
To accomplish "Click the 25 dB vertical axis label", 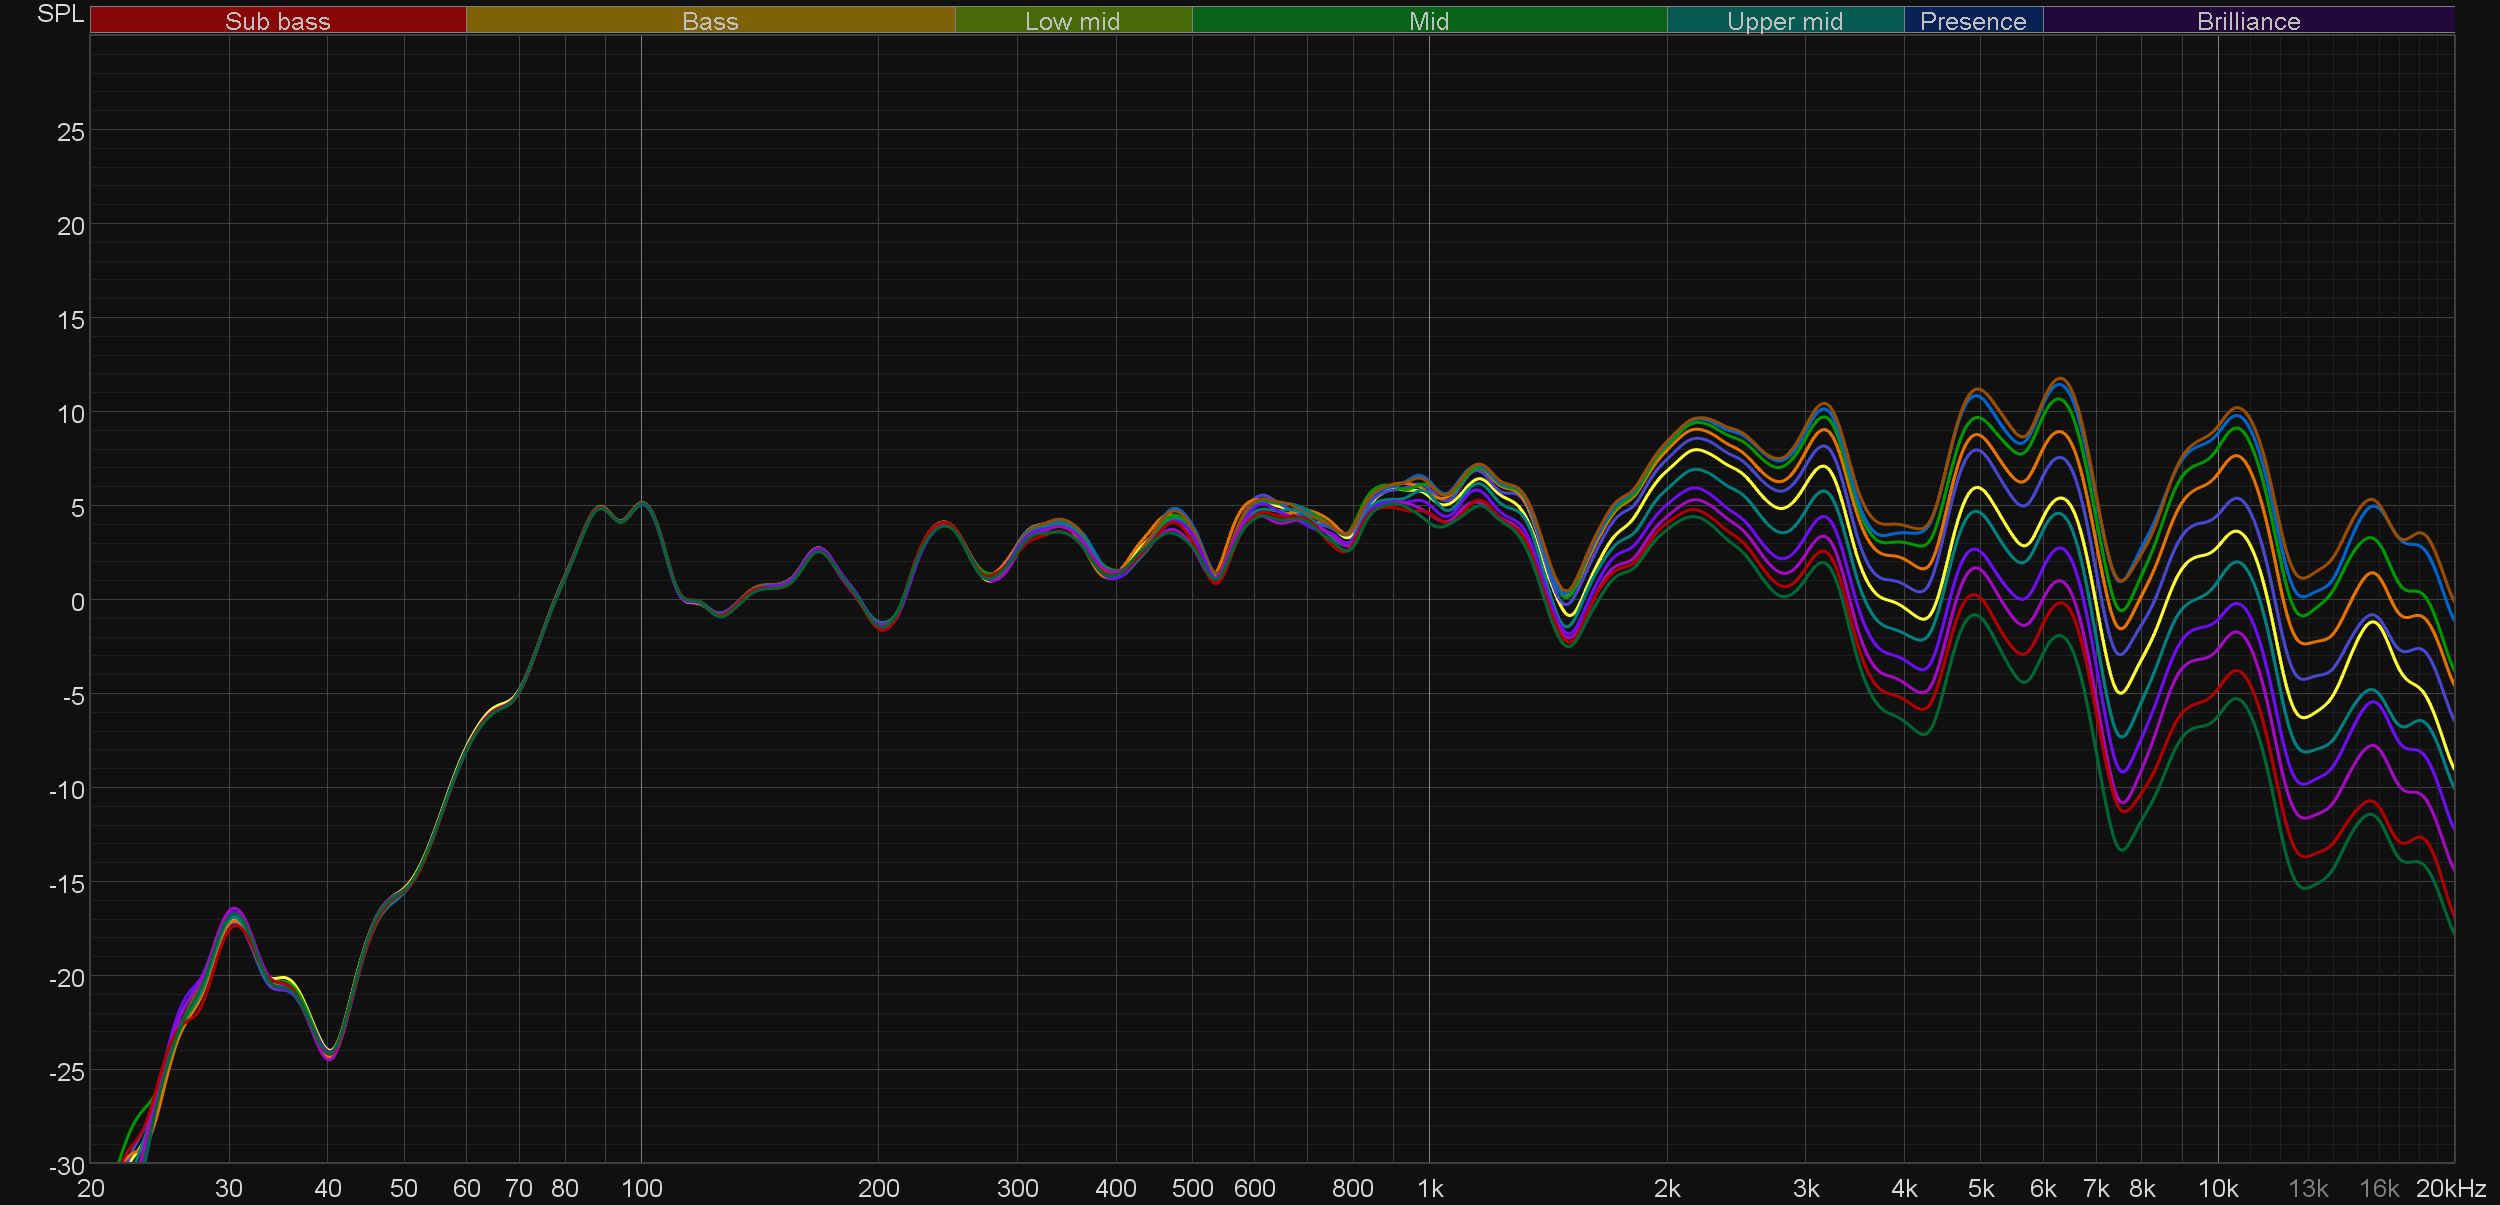I will (70, 132).
